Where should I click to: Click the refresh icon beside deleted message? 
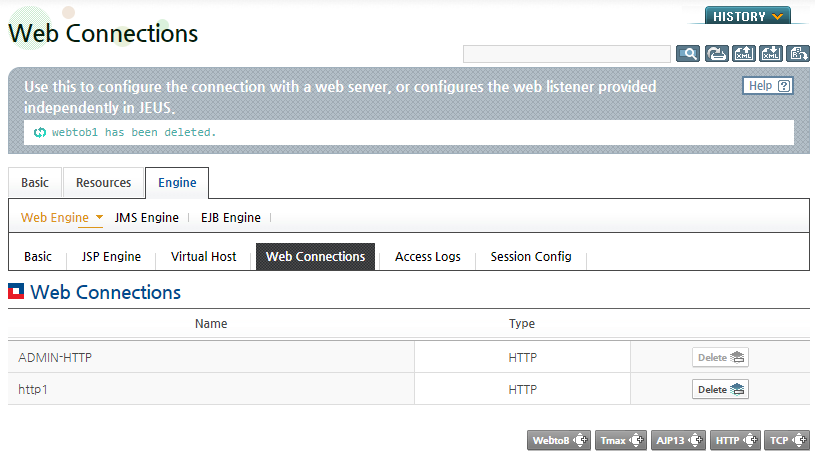(40, 133)
